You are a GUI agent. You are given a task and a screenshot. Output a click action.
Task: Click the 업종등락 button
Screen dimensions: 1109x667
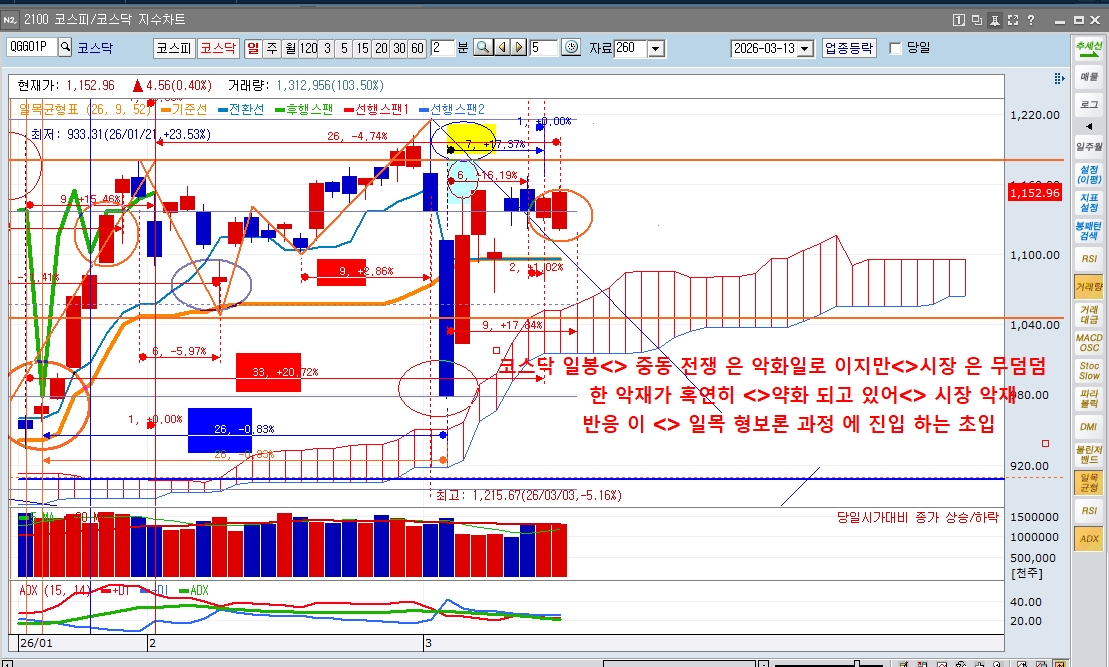(849, 47)
